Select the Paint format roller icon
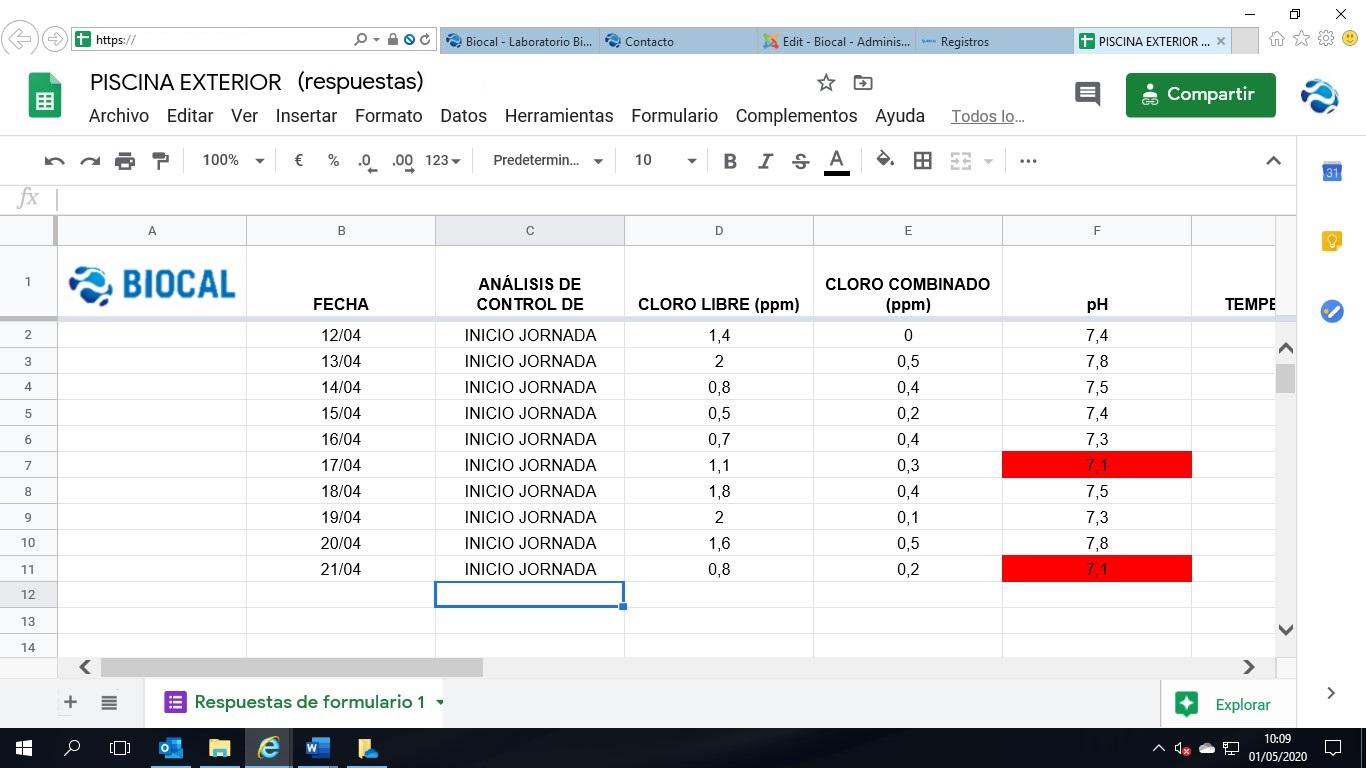1366x768 pixels. [160, 161]
